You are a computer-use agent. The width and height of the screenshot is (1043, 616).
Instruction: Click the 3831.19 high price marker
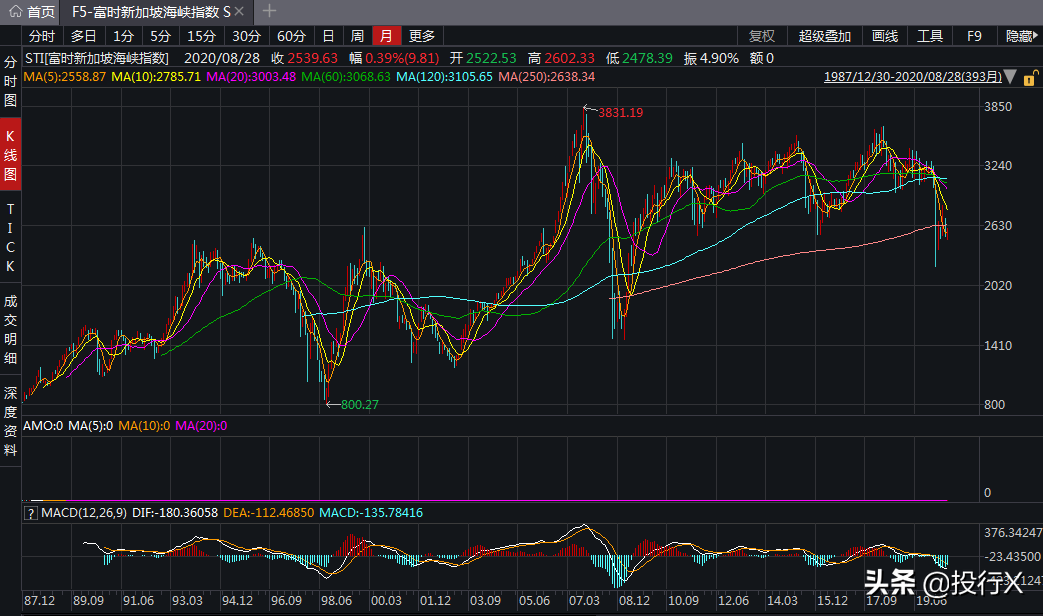click(x=621, y=112)
